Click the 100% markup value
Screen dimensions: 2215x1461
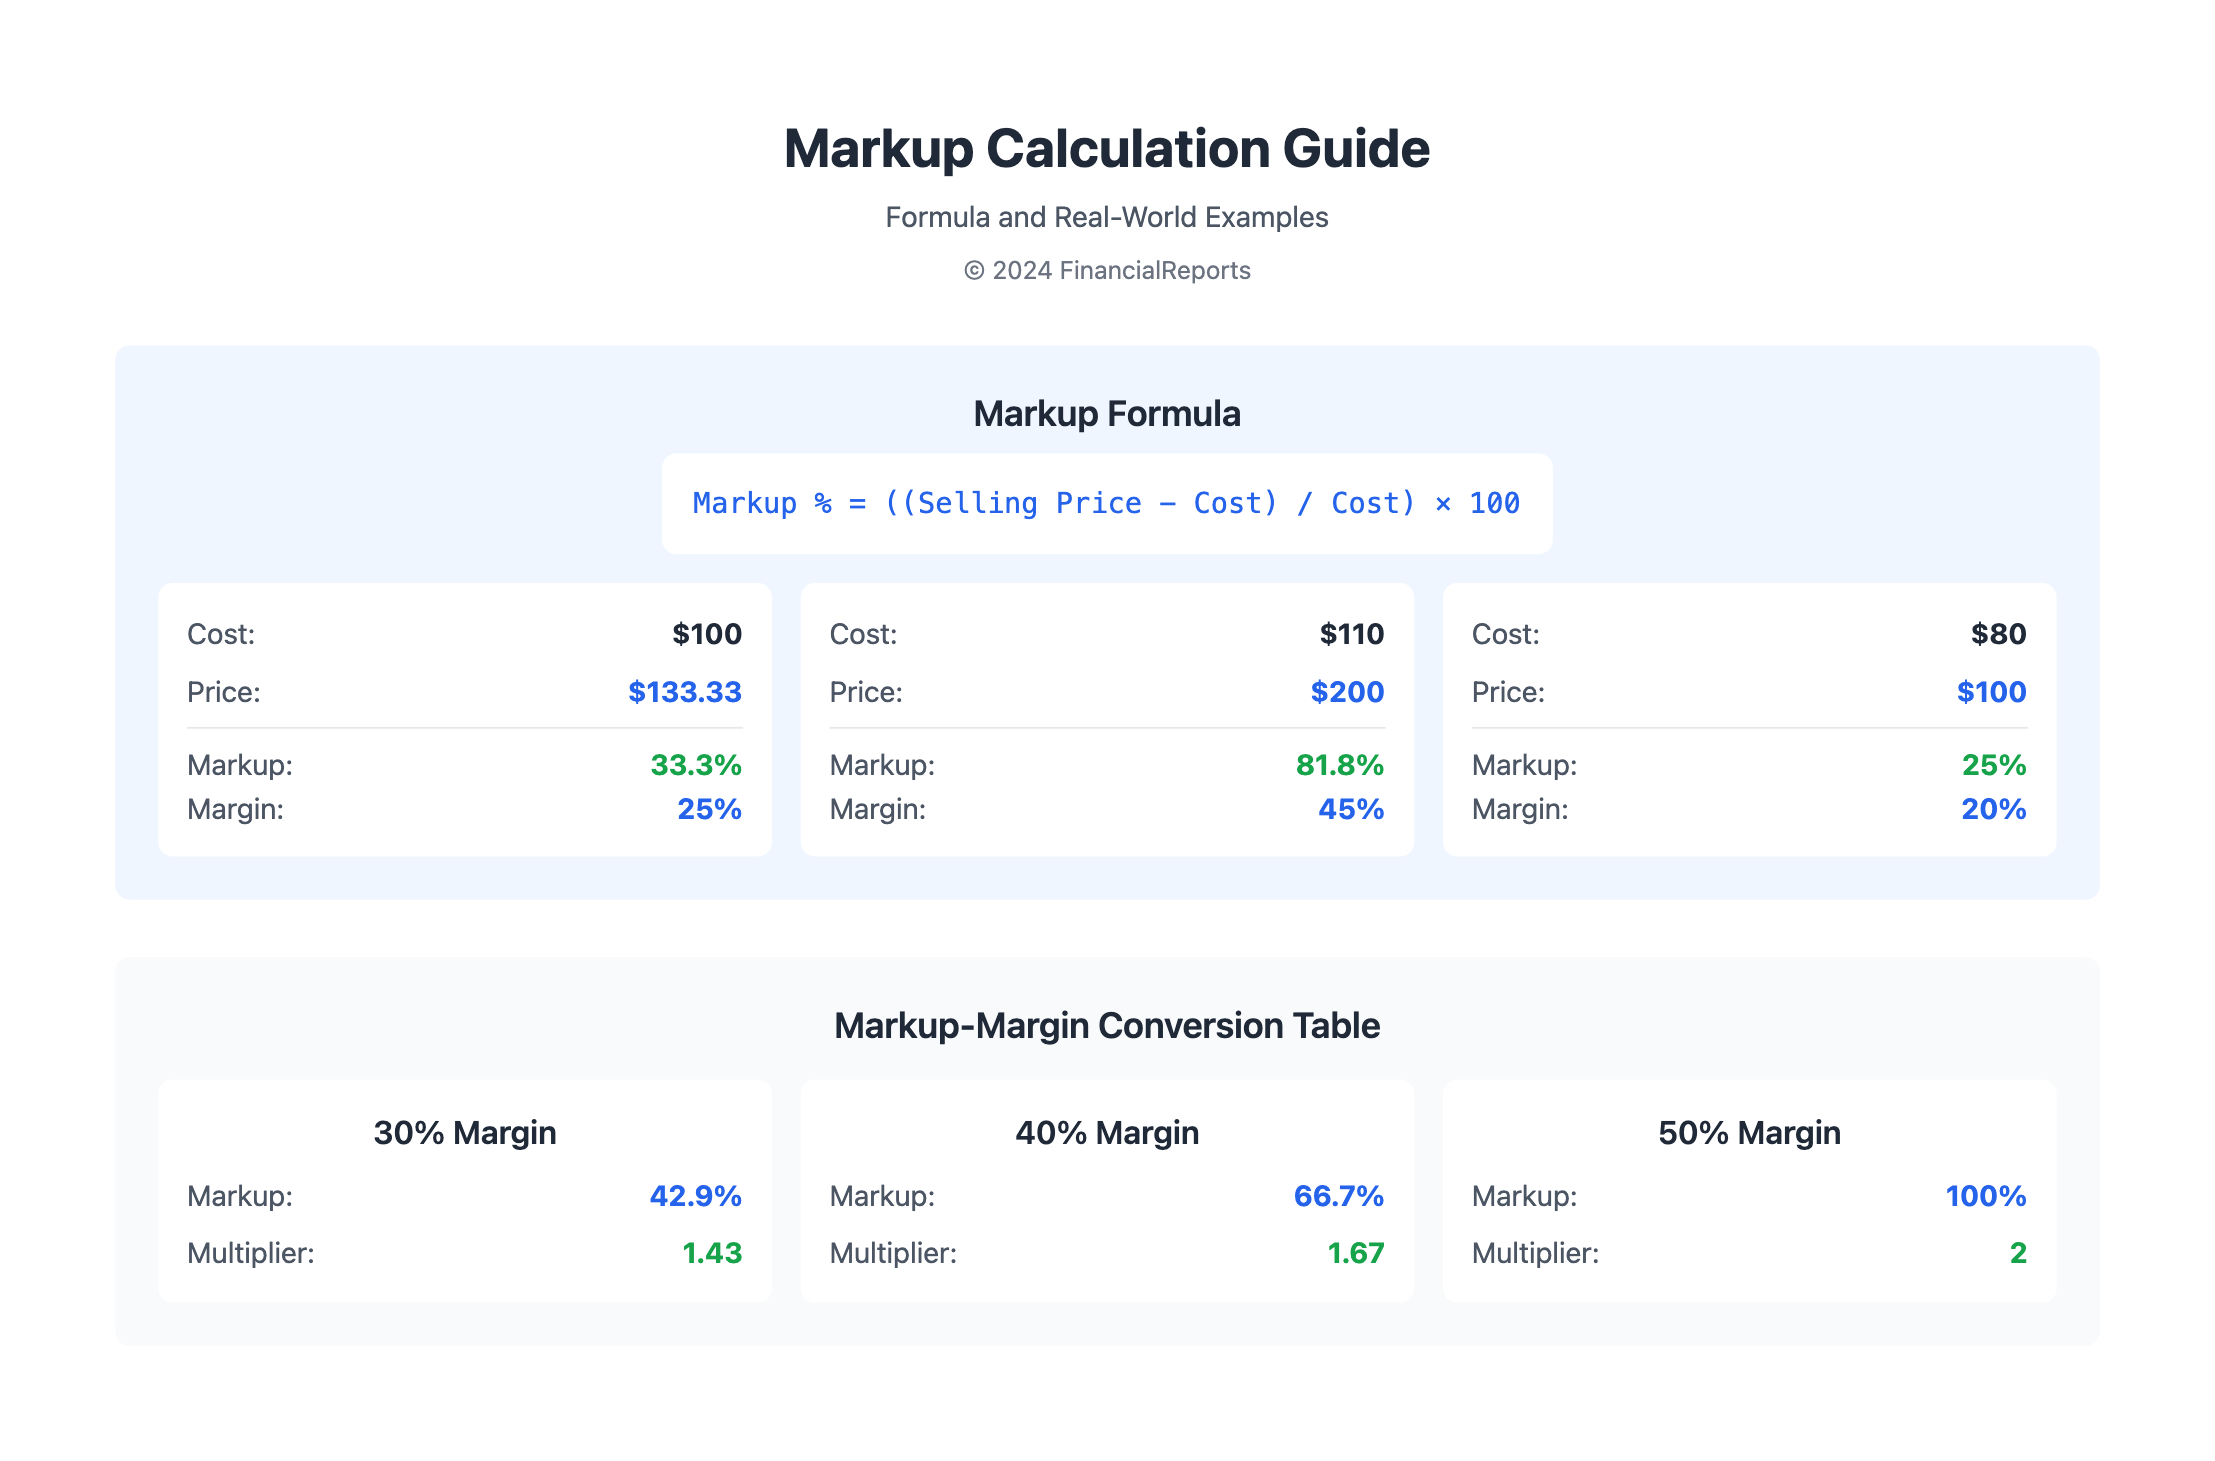coord(1985,1196)
